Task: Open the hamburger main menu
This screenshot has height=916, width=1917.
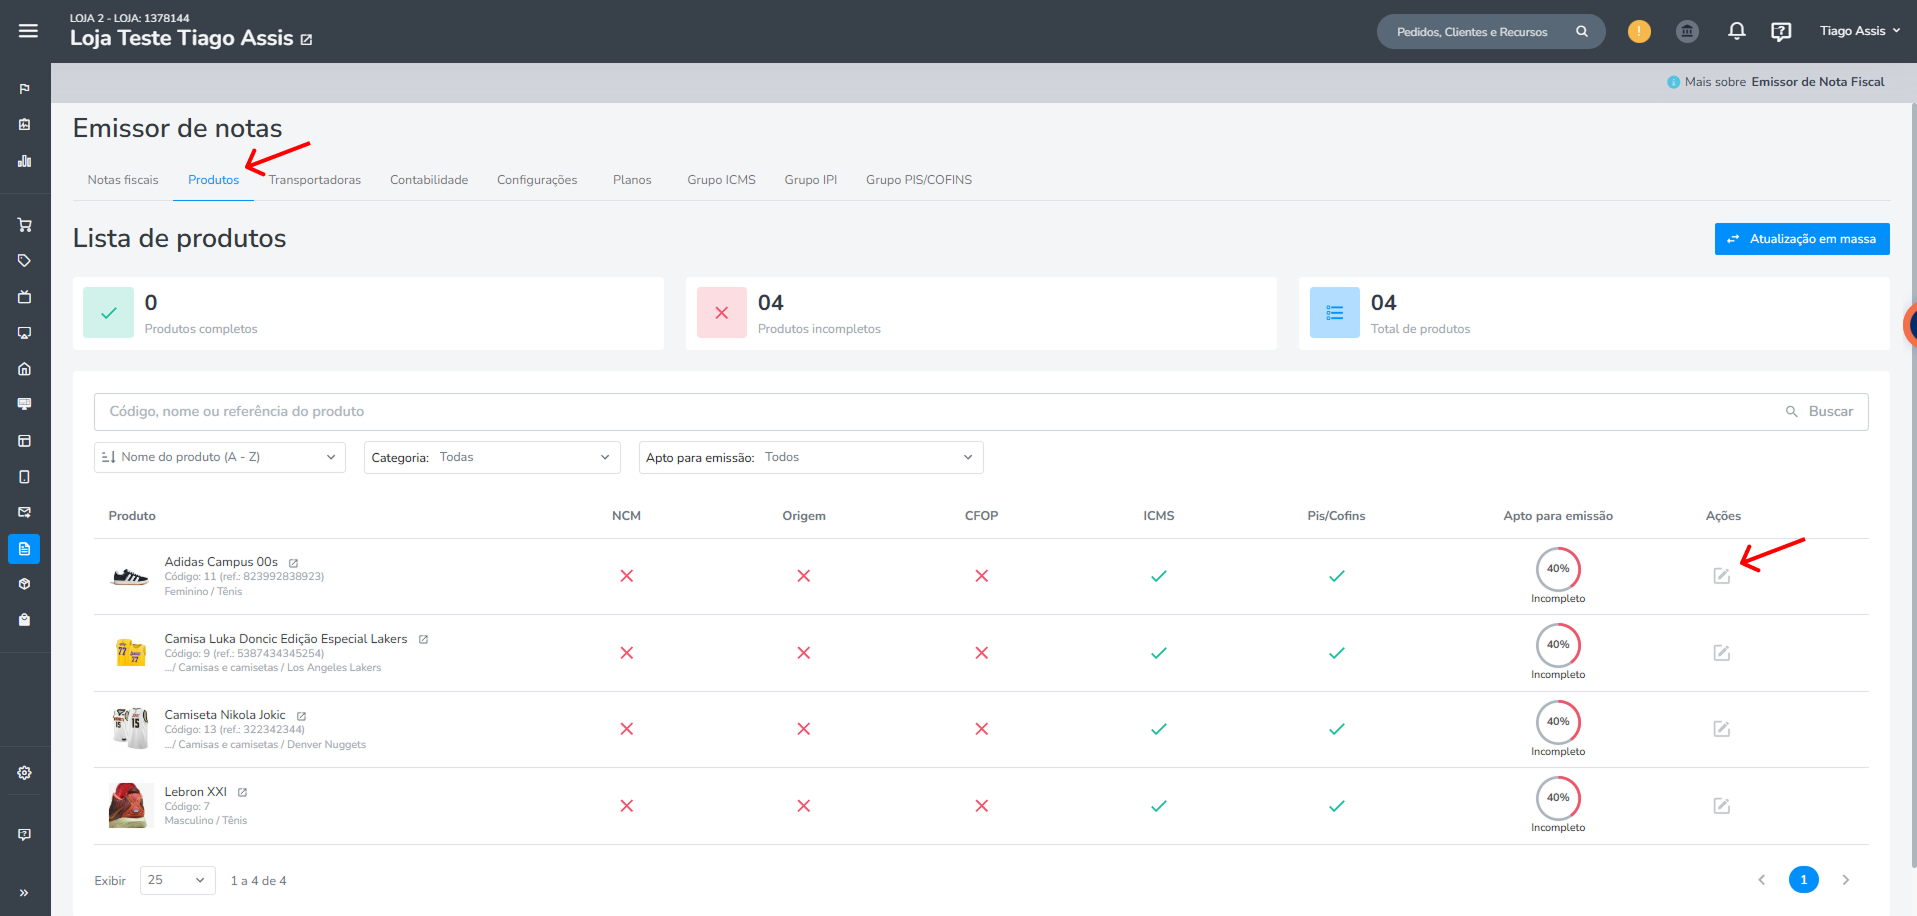Action: 28,31
